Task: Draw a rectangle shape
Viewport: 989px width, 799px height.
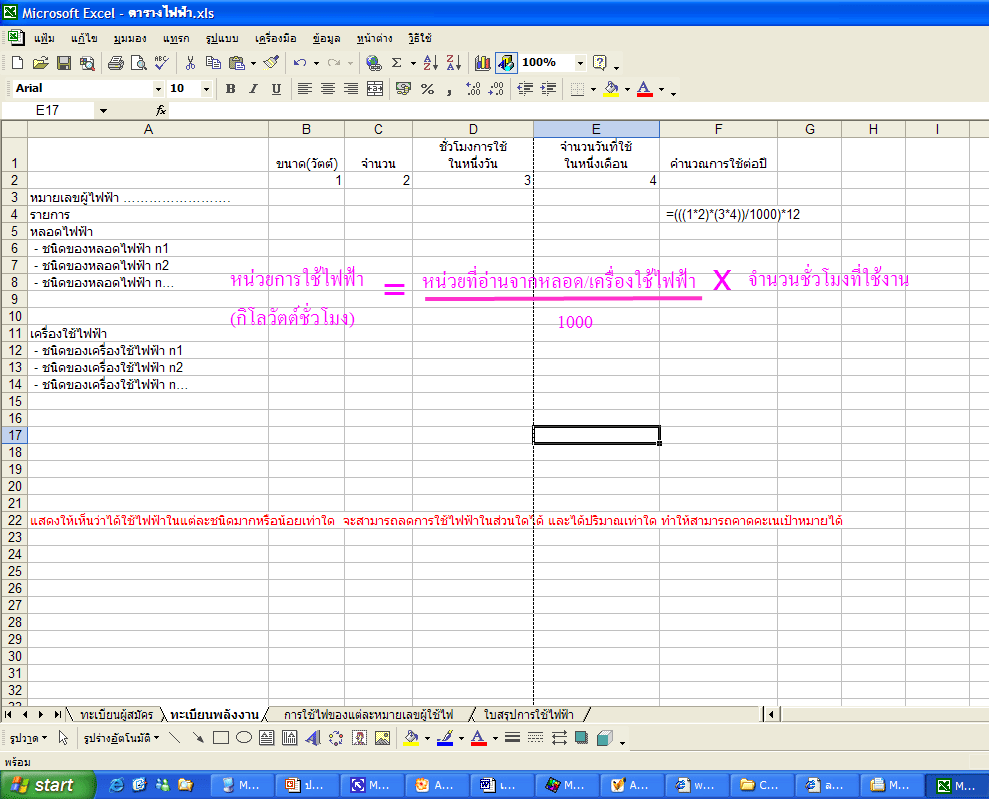Action: 221,738
